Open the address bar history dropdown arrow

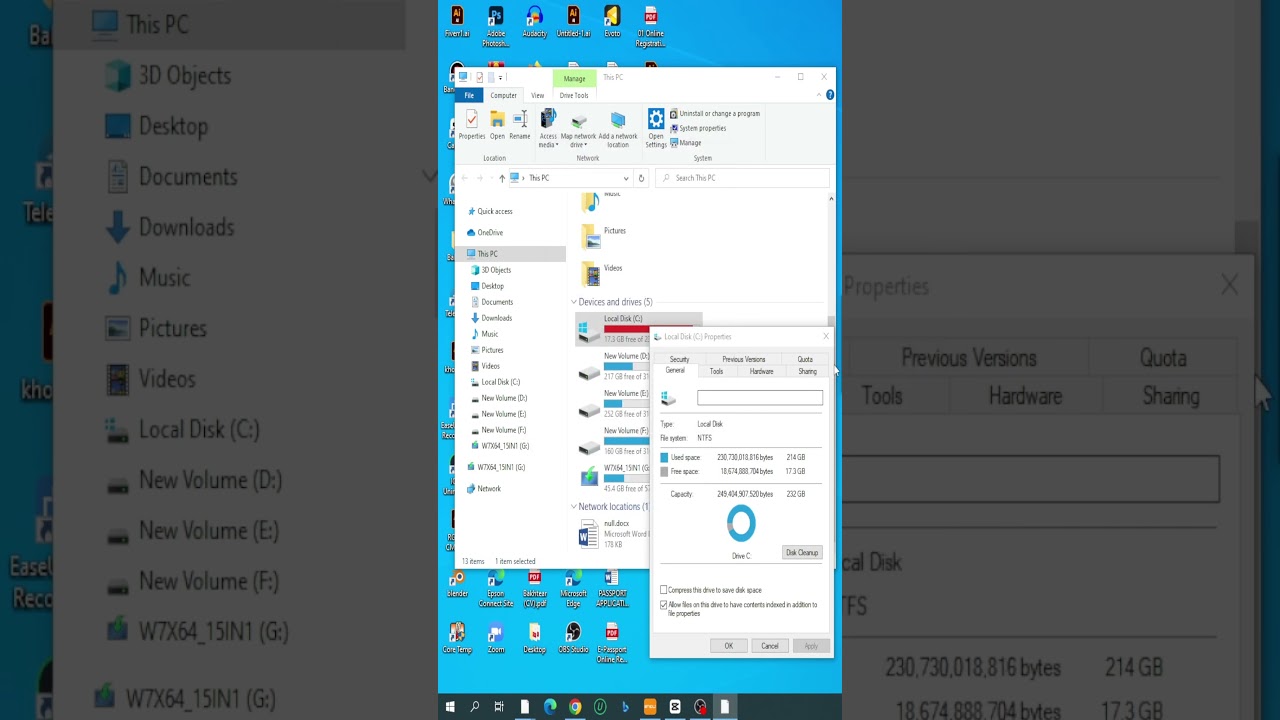(x=626, y=178)
